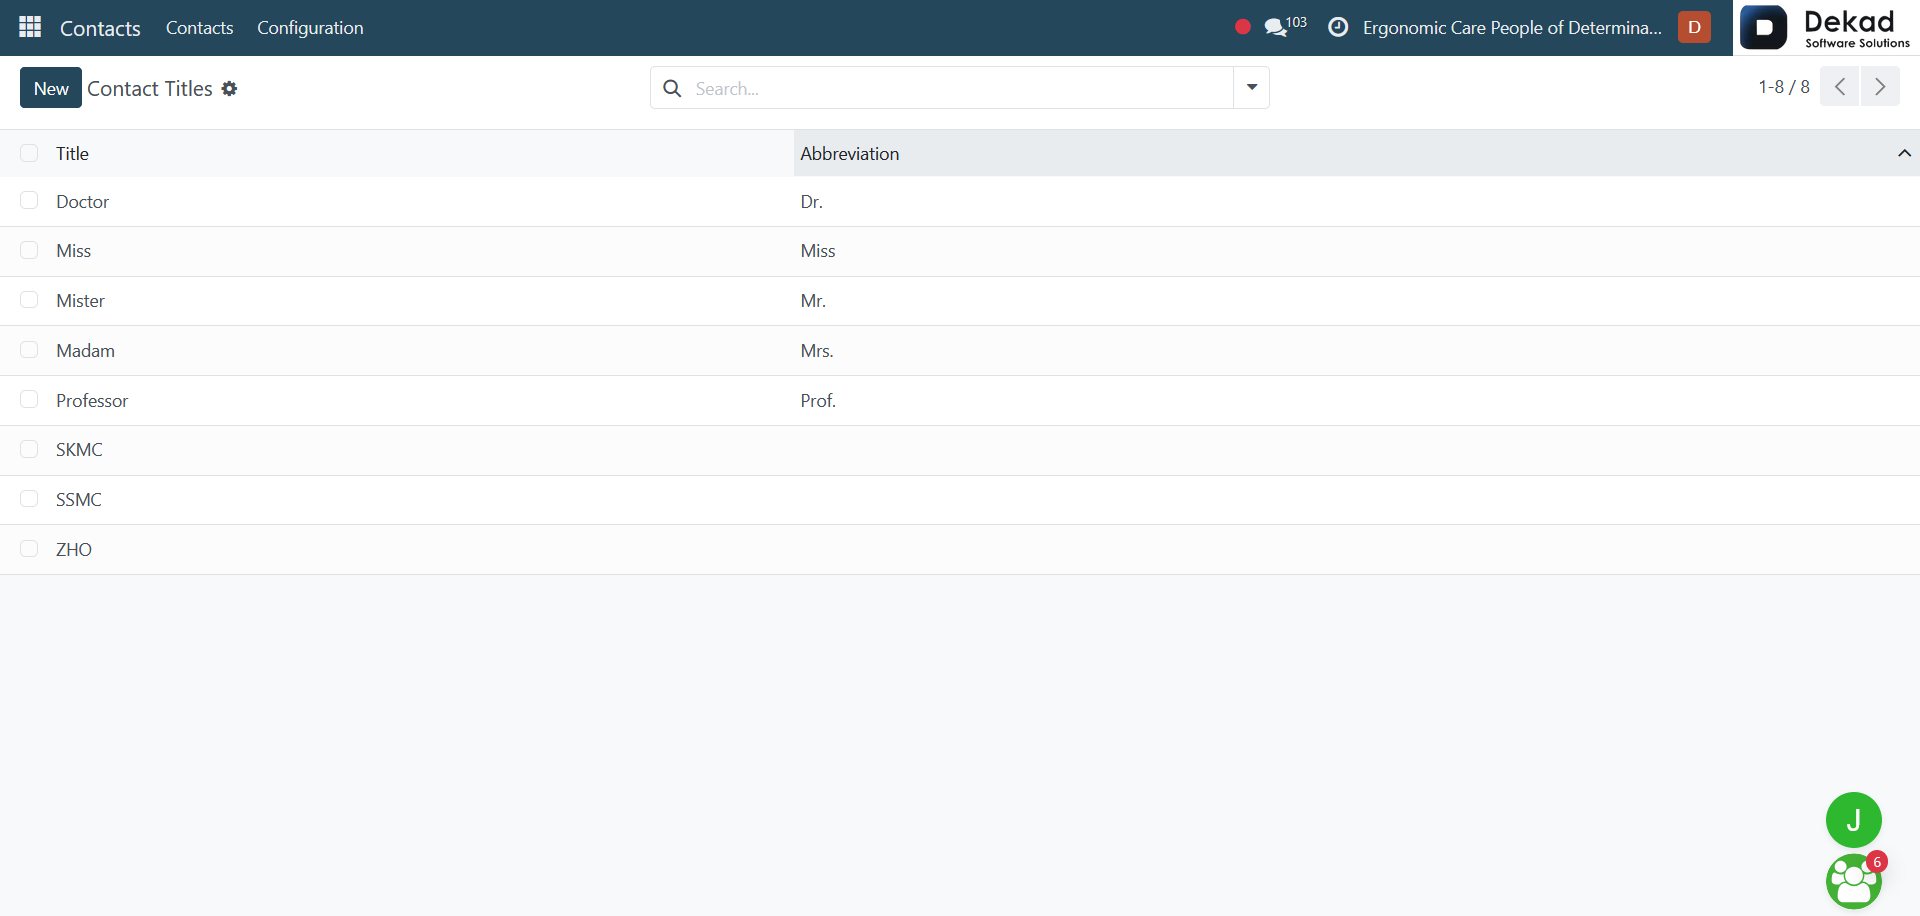The image size is (1920, 916).
Task: Select the SKMC row checkbox
Action: [x=29, y=450]
